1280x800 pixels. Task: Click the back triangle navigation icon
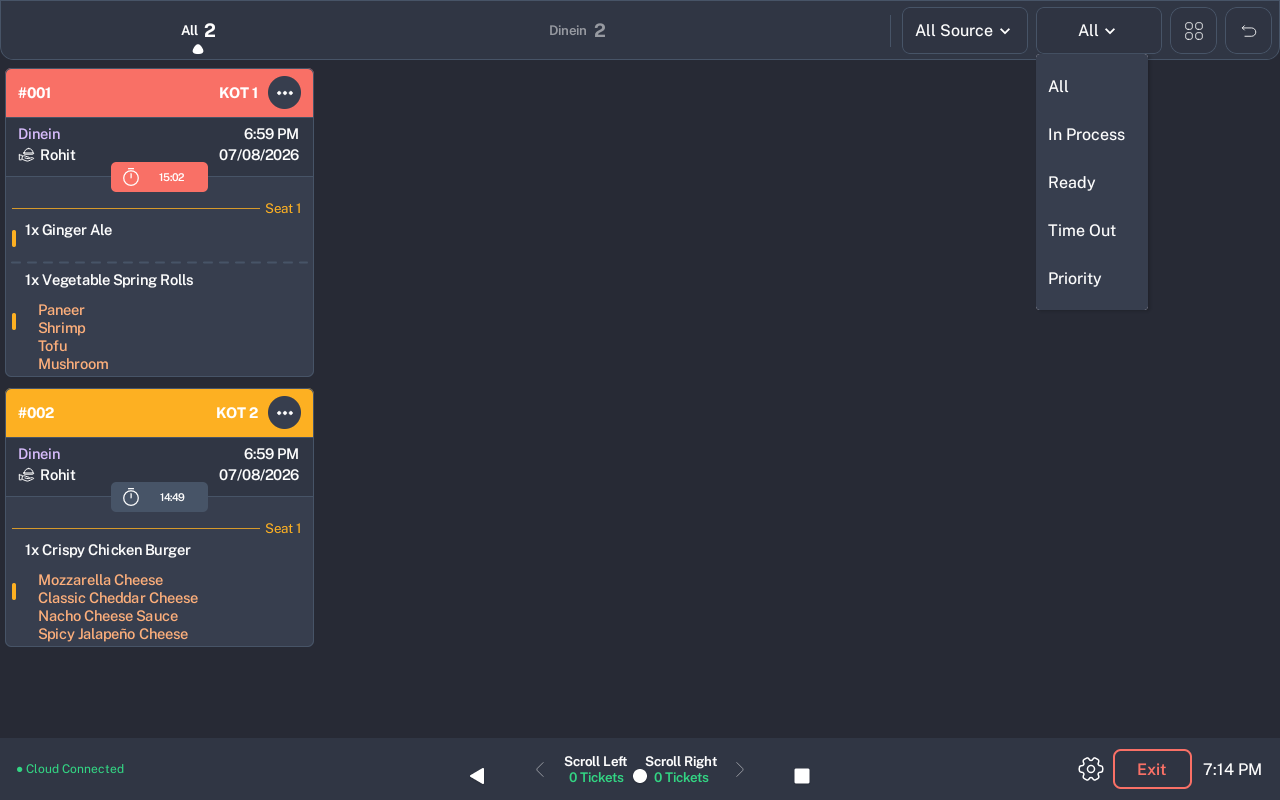[x=477, y=776]
